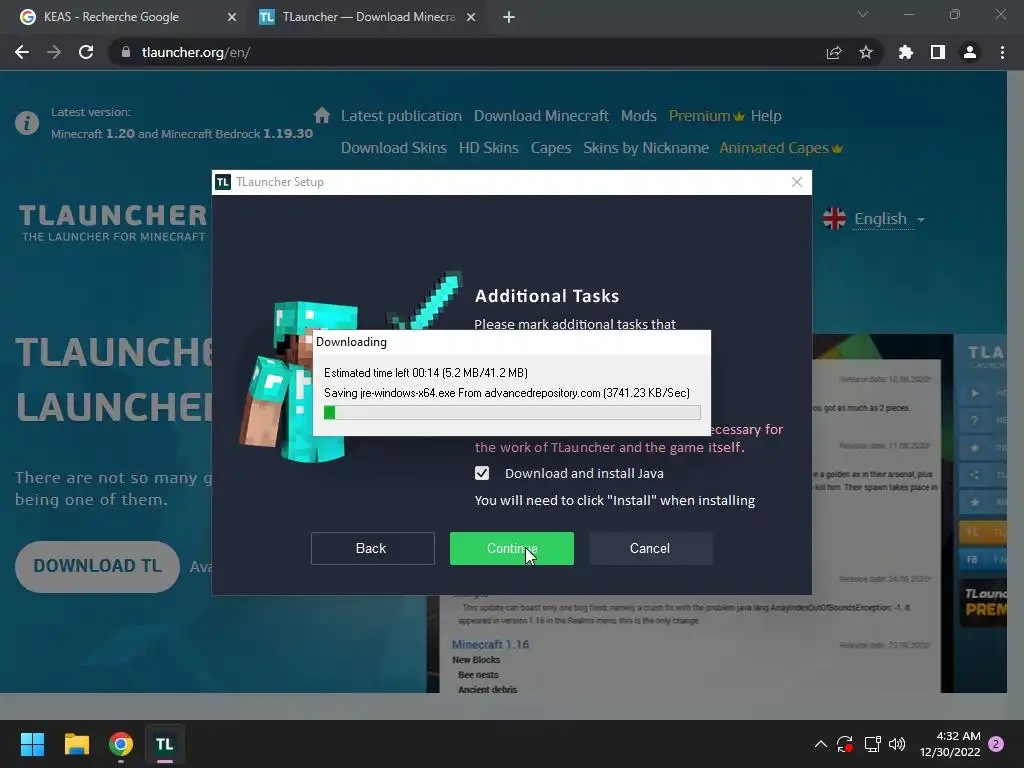Click the site lock icon in address bar
The width and height of the screenshot is (1024, 768).
point(126,52)
